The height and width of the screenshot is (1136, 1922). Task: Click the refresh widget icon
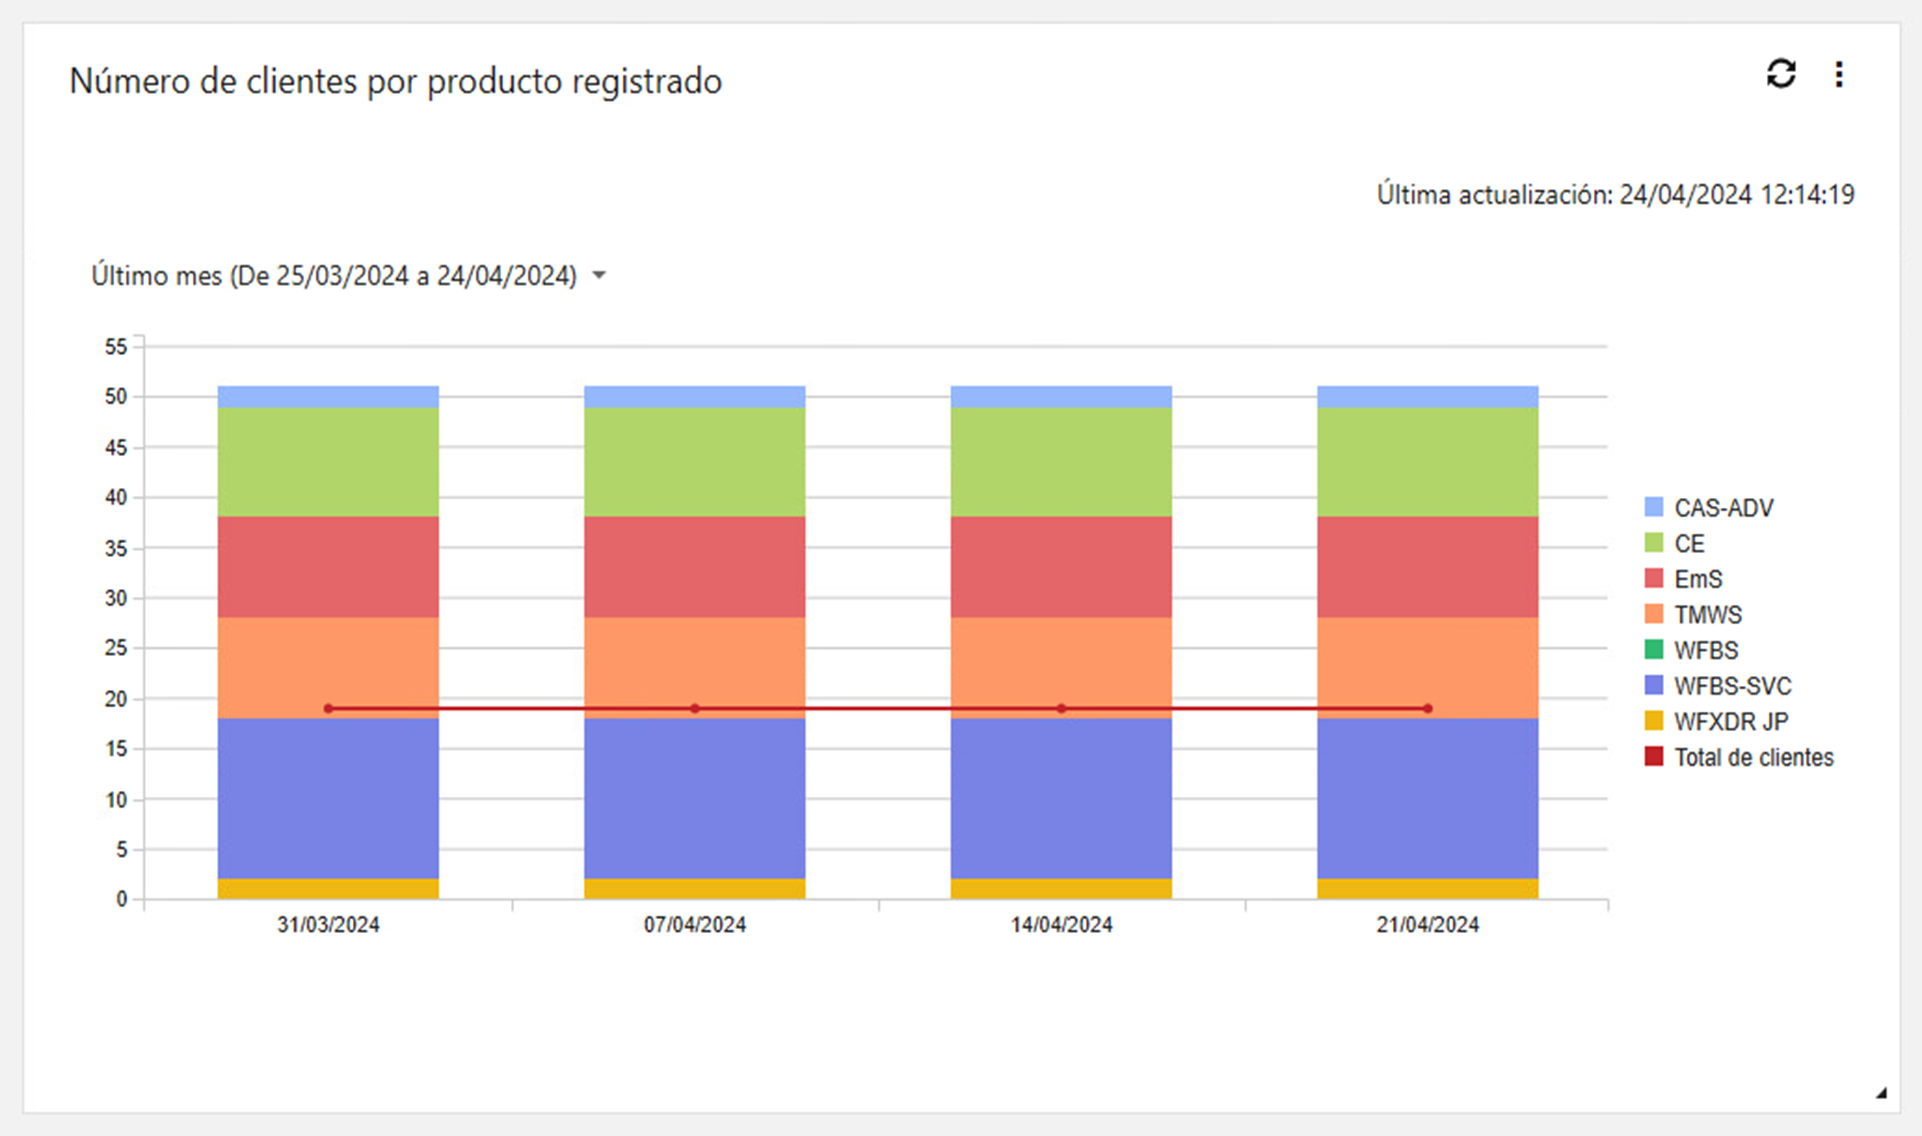pos(1780,74)
